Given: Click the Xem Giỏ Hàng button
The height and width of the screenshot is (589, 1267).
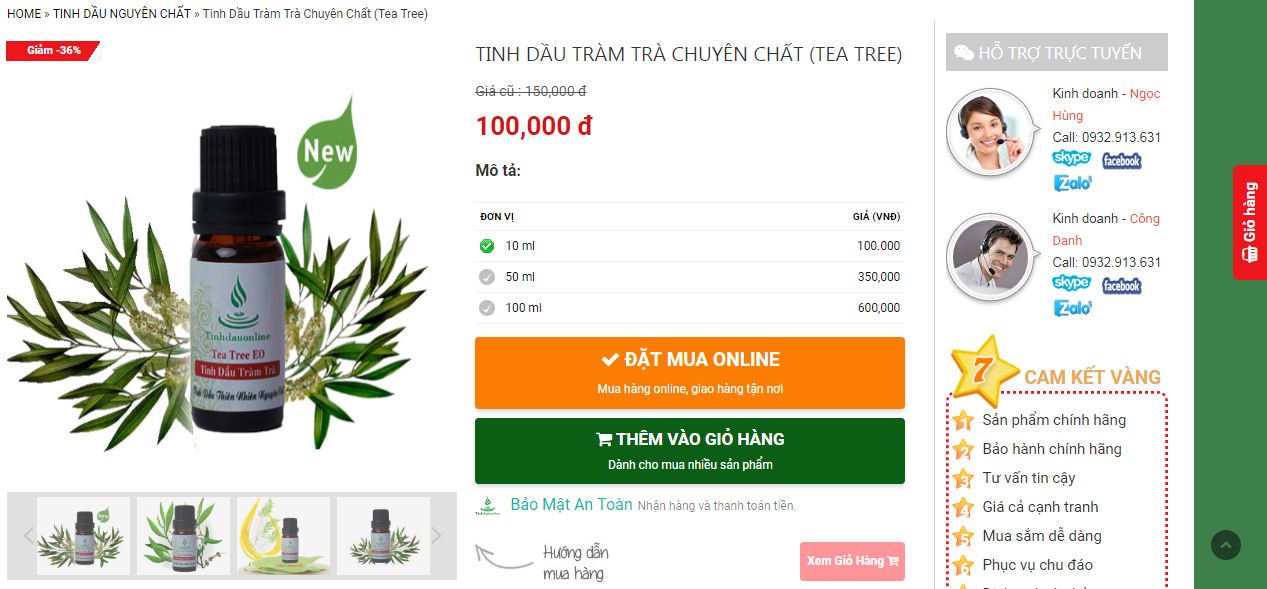Looking at the screenshot, I should pos(852,561).
